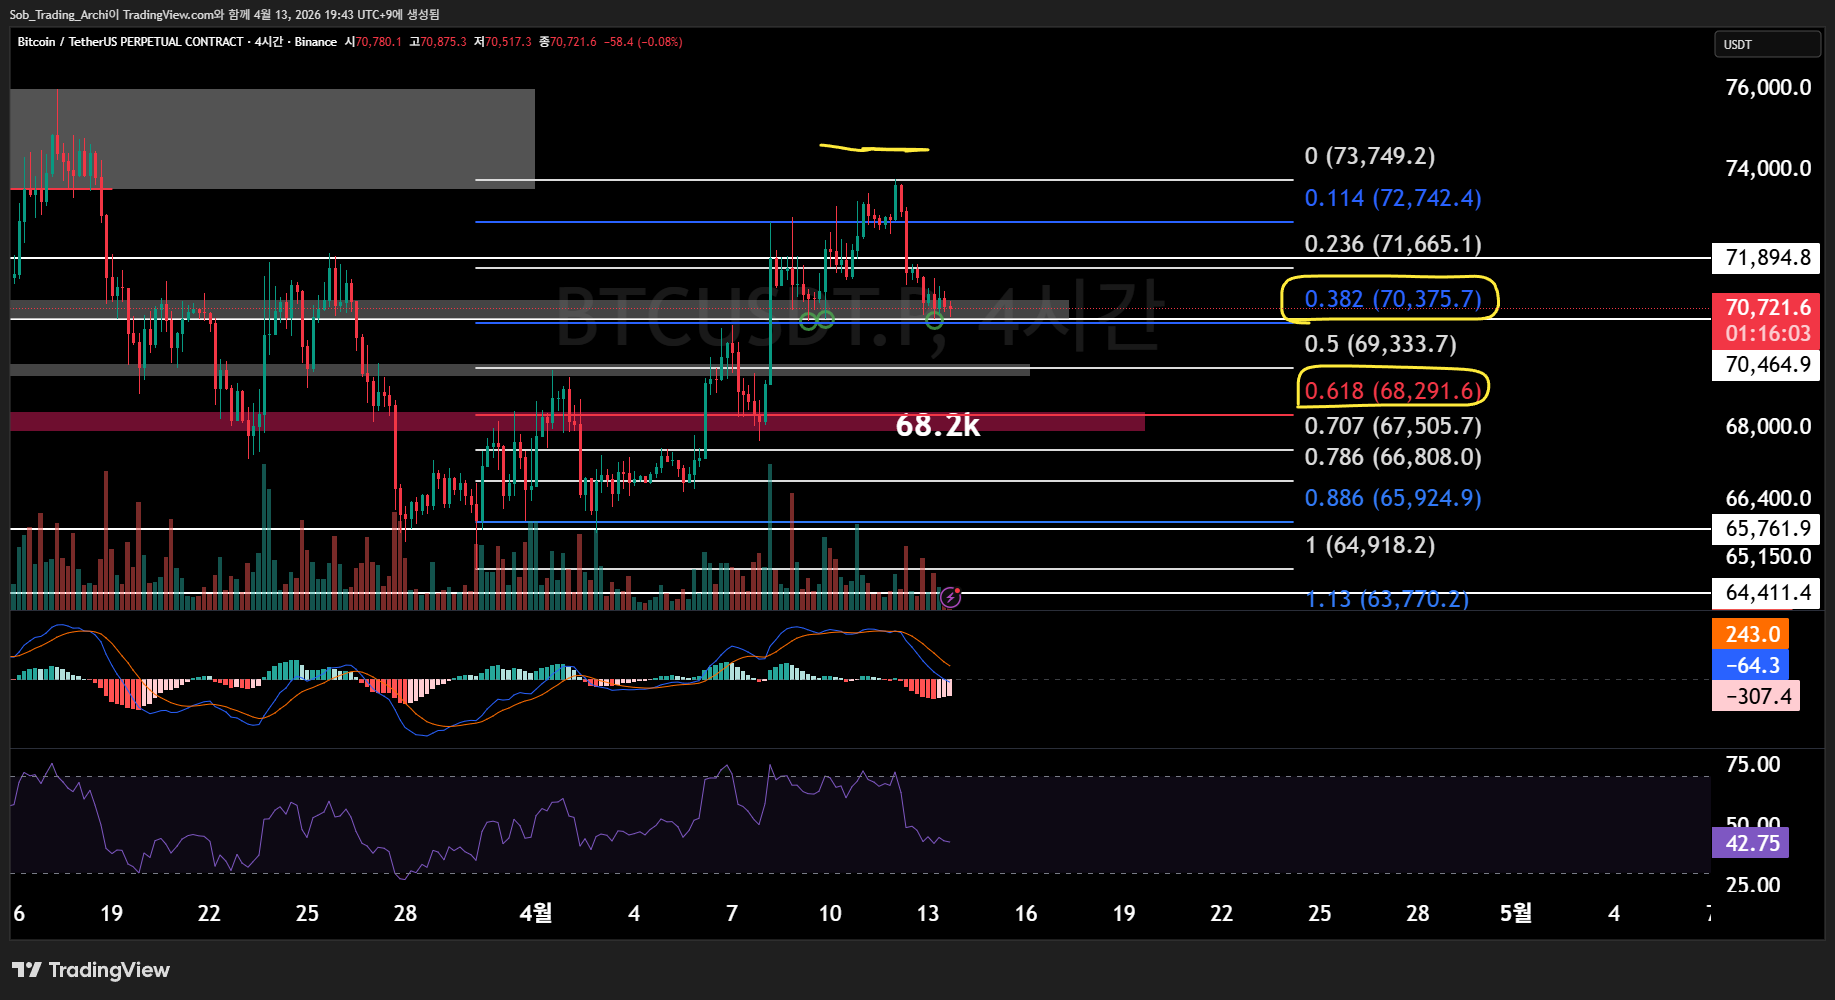This screenshot has height=1000, width=1835.
Task: Click the 5월 date label on the time axis
Action: (1516, 913)
